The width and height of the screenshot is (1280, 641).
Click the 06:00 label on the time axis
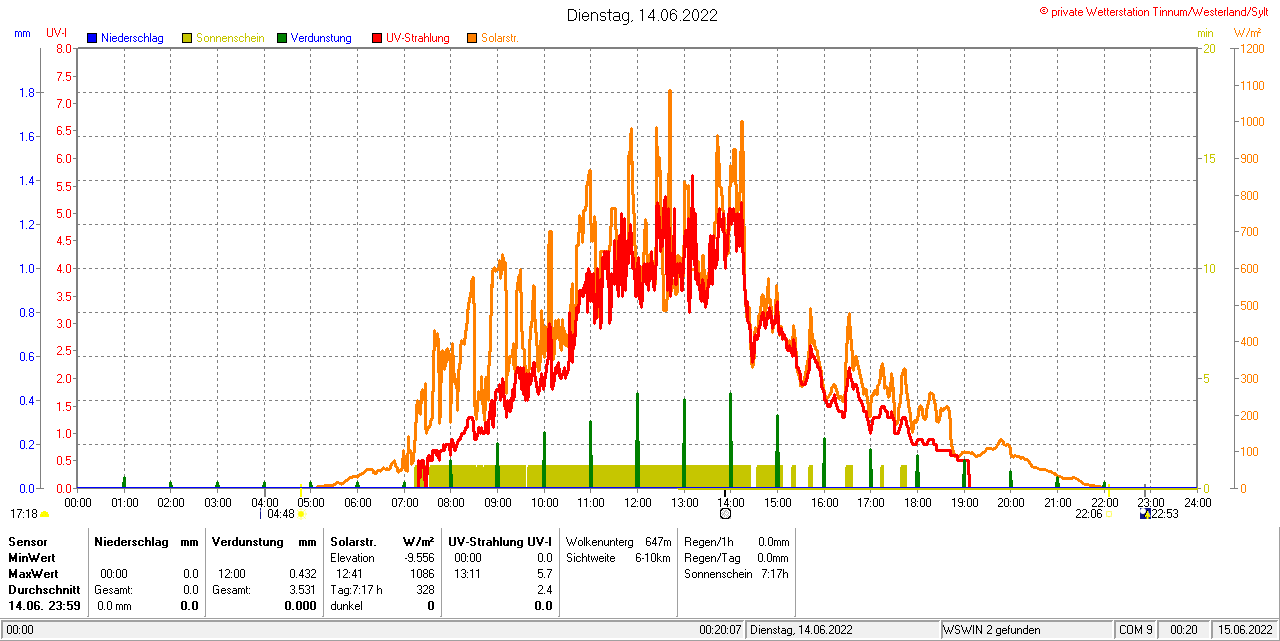(x=357, y=502)
